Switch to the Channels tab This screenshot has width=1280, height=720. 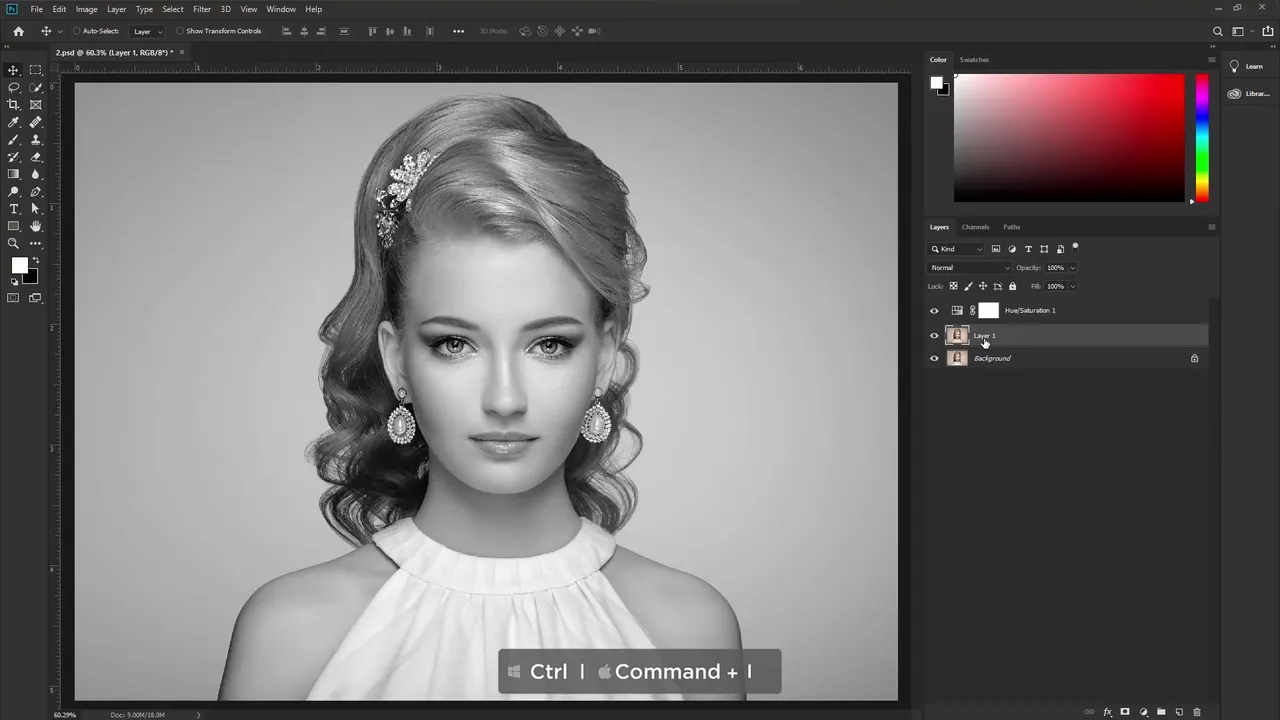[x=975, y=227]
